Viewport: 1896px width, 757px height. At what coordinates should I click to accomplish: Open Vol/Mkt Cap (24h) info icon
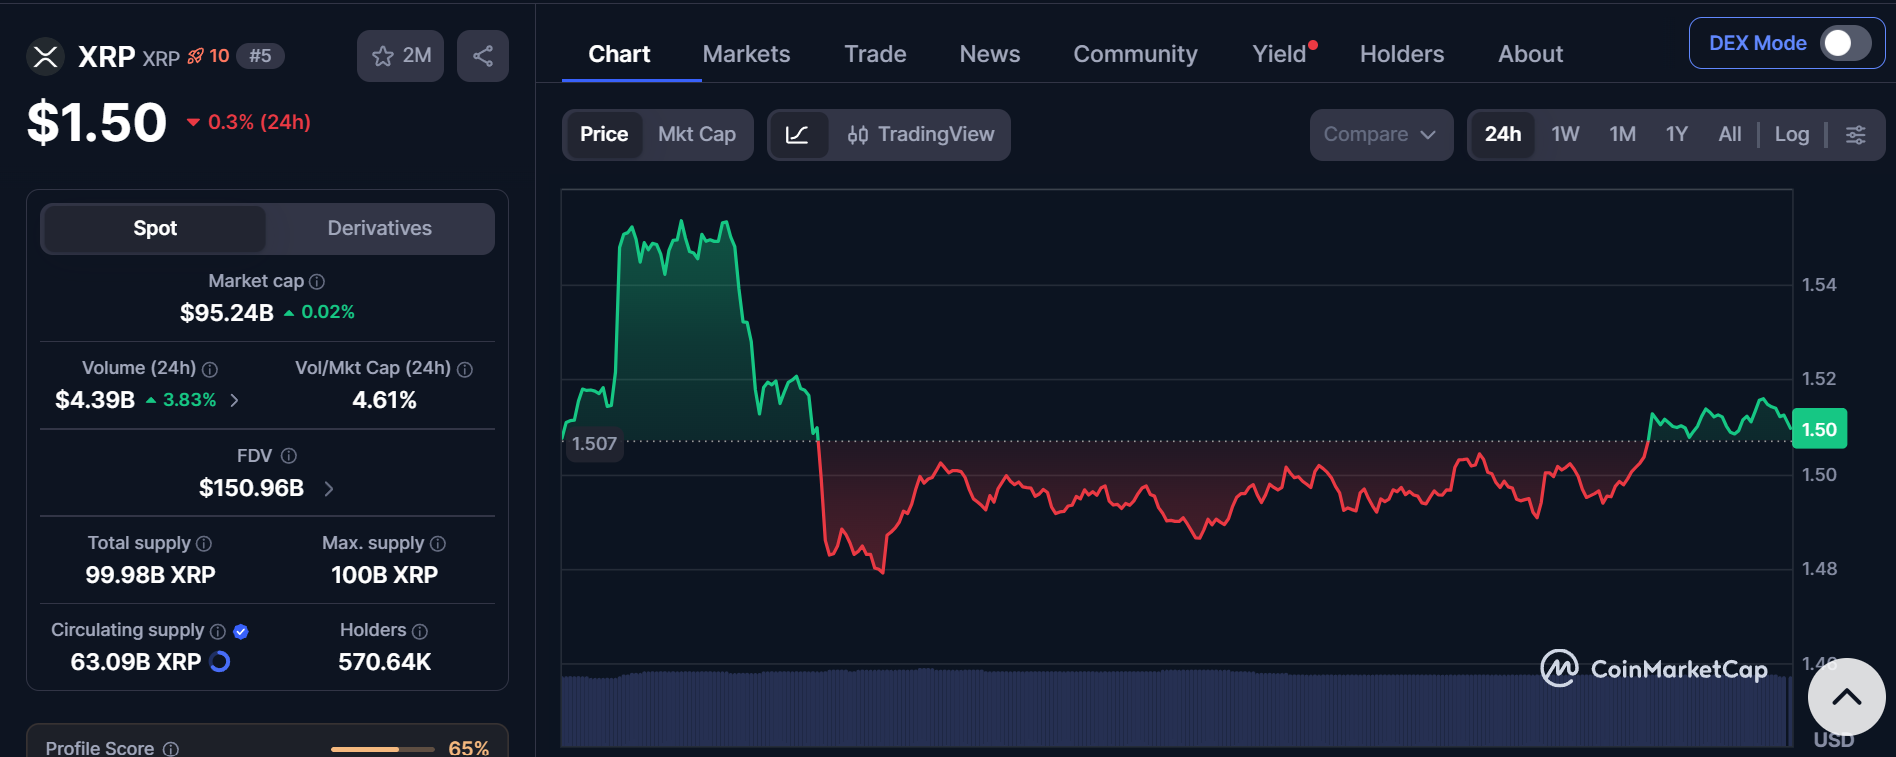[x=465, y=369]
